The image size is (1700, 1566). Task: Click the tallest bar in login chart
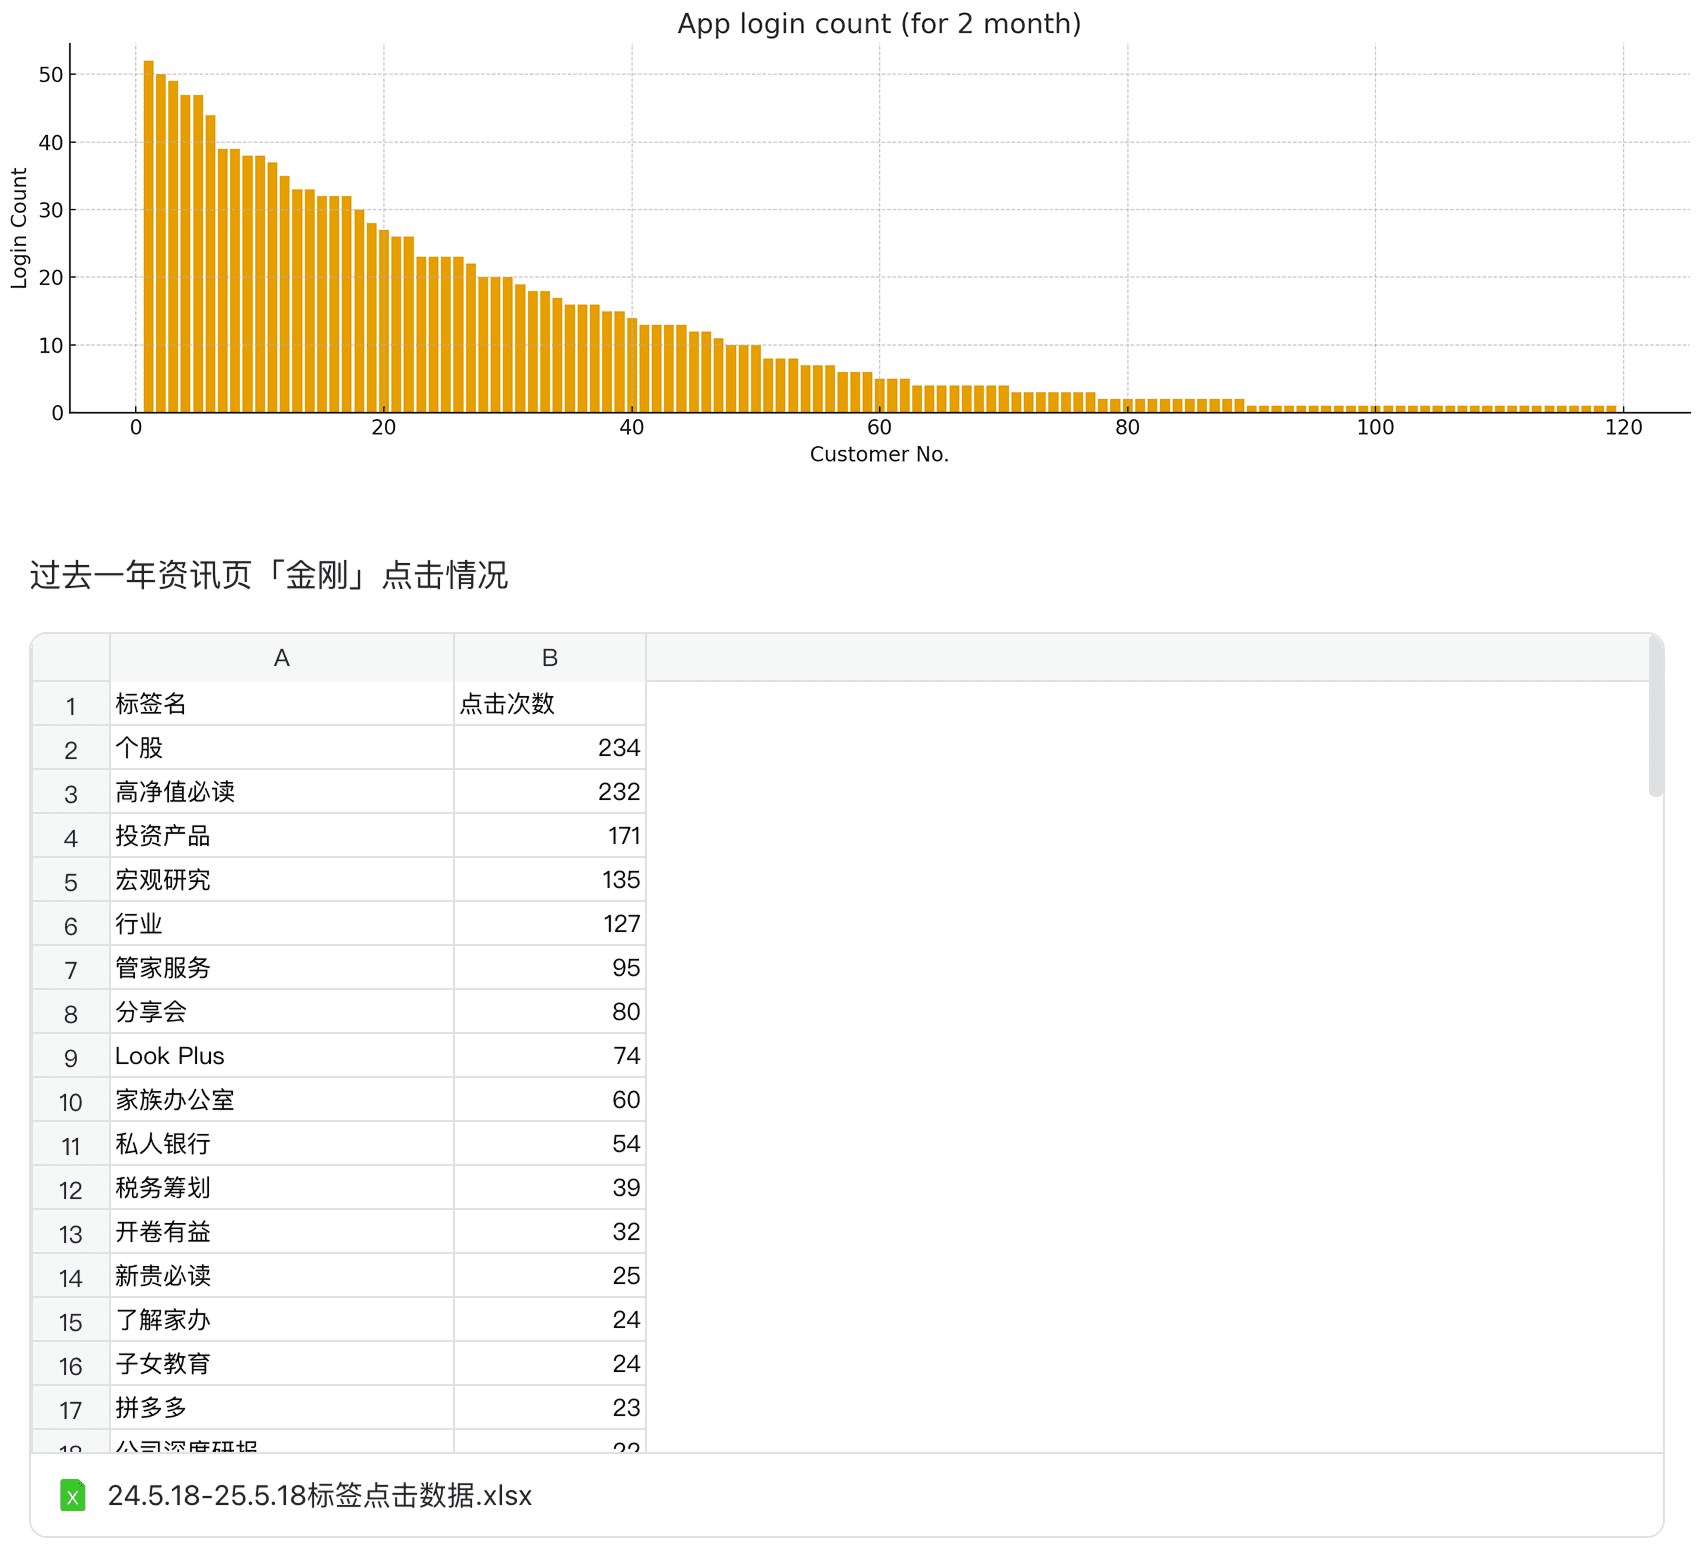(148, 236)
